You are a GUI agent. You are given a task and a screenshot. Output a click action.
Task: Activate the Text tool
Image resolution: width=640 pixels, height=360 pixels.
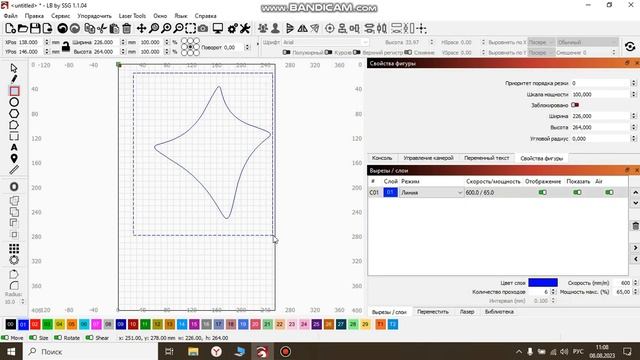14,147
